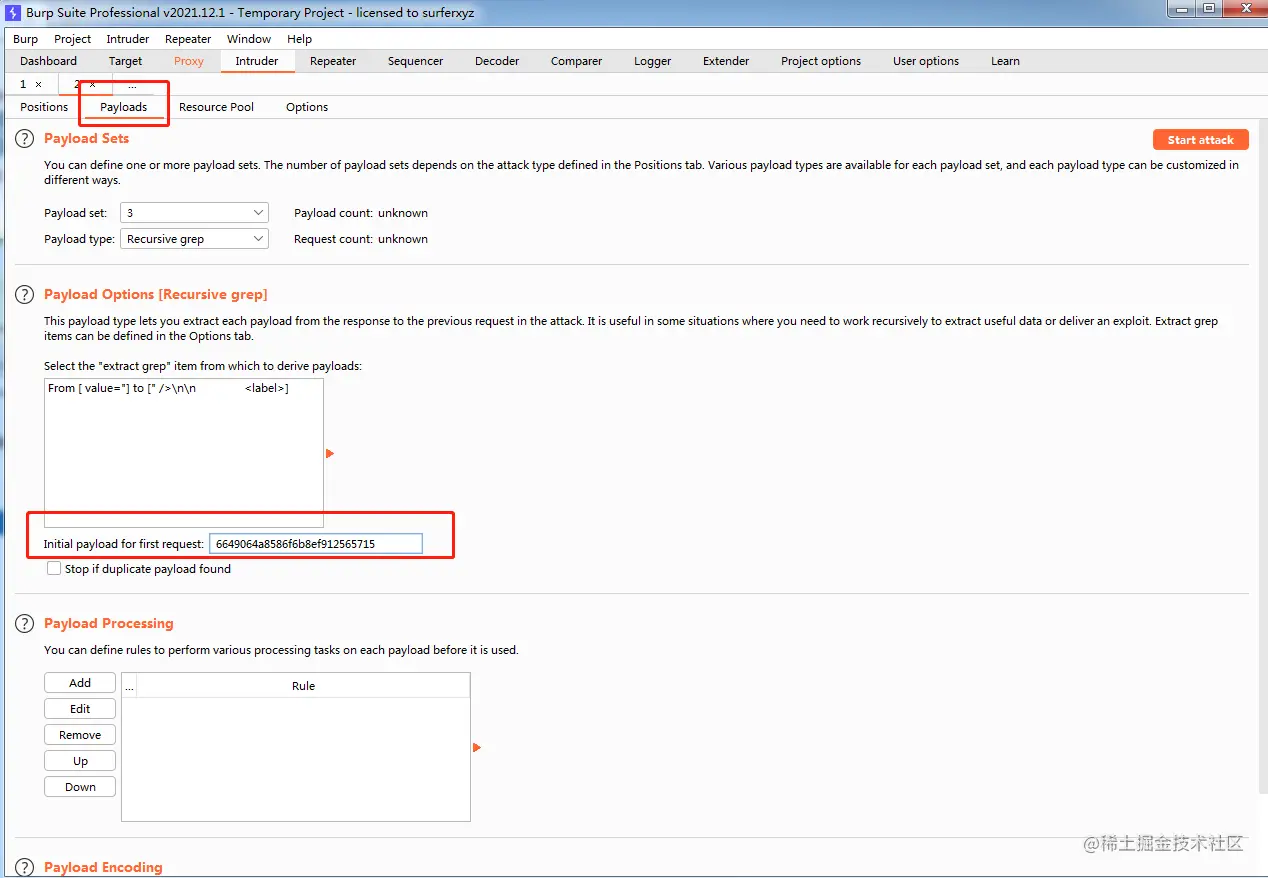This screenshot has height=878, width=1268.
Task: Click Remove in Payload Processing
Action: (x=80, y=735)
